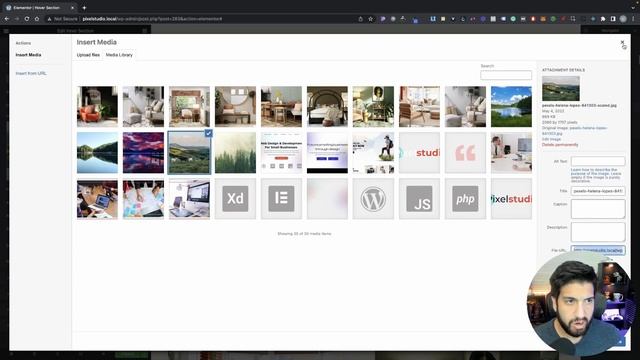Viewport: 640px width, 360px height.
Task: Select the JS file icon thumbnail
Action: click(x=420, y=199)
